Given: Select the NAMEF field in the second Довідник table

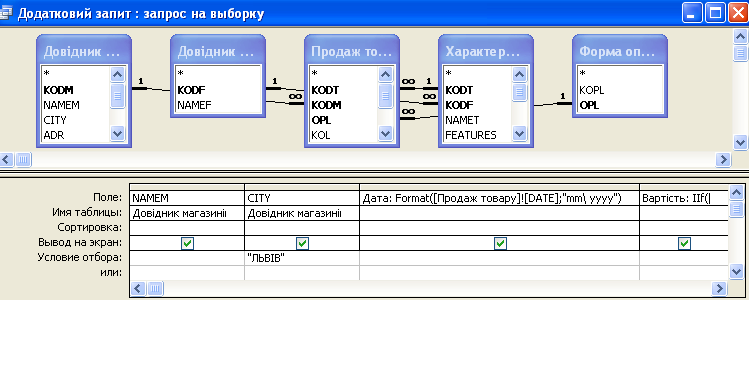Looking at the screenshot, I should [194, 105].
